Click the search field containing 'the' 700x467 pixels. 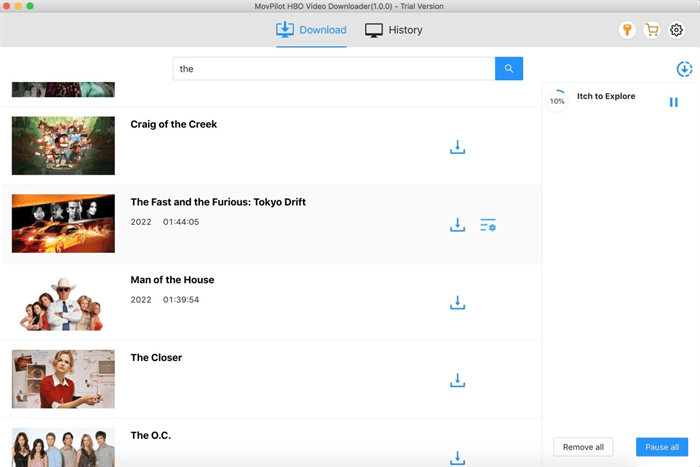[x=334, y=69]
